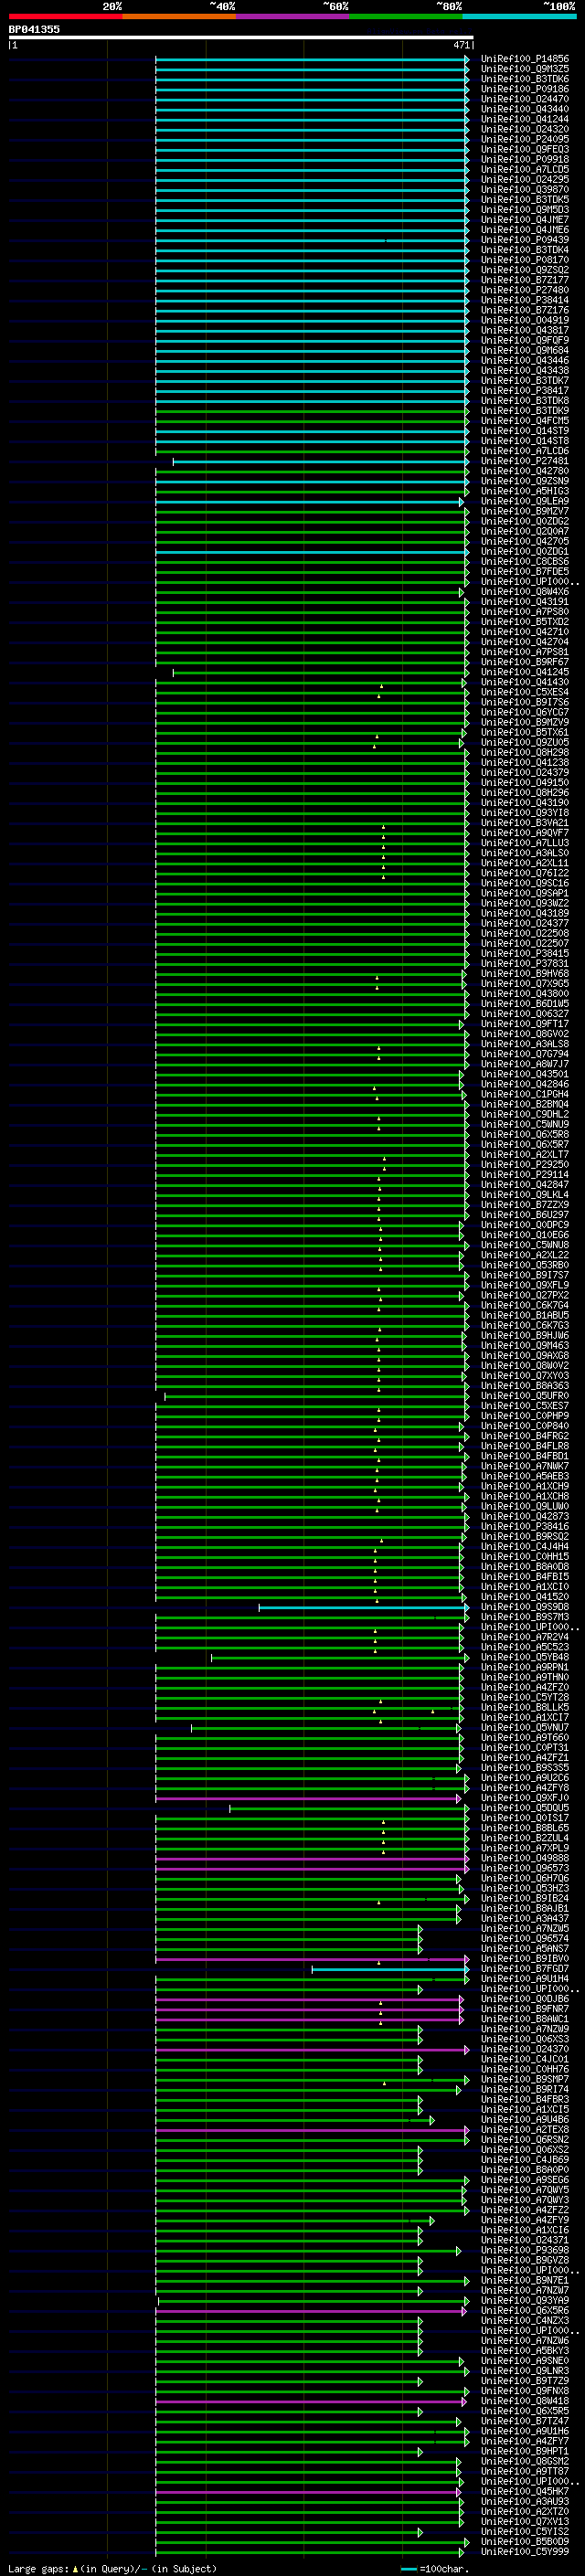The height and width of the screenshot is (2576, 585).
Task: Select the UniRef100_Q10EG6 label
Action: [x=525, y=1235]
